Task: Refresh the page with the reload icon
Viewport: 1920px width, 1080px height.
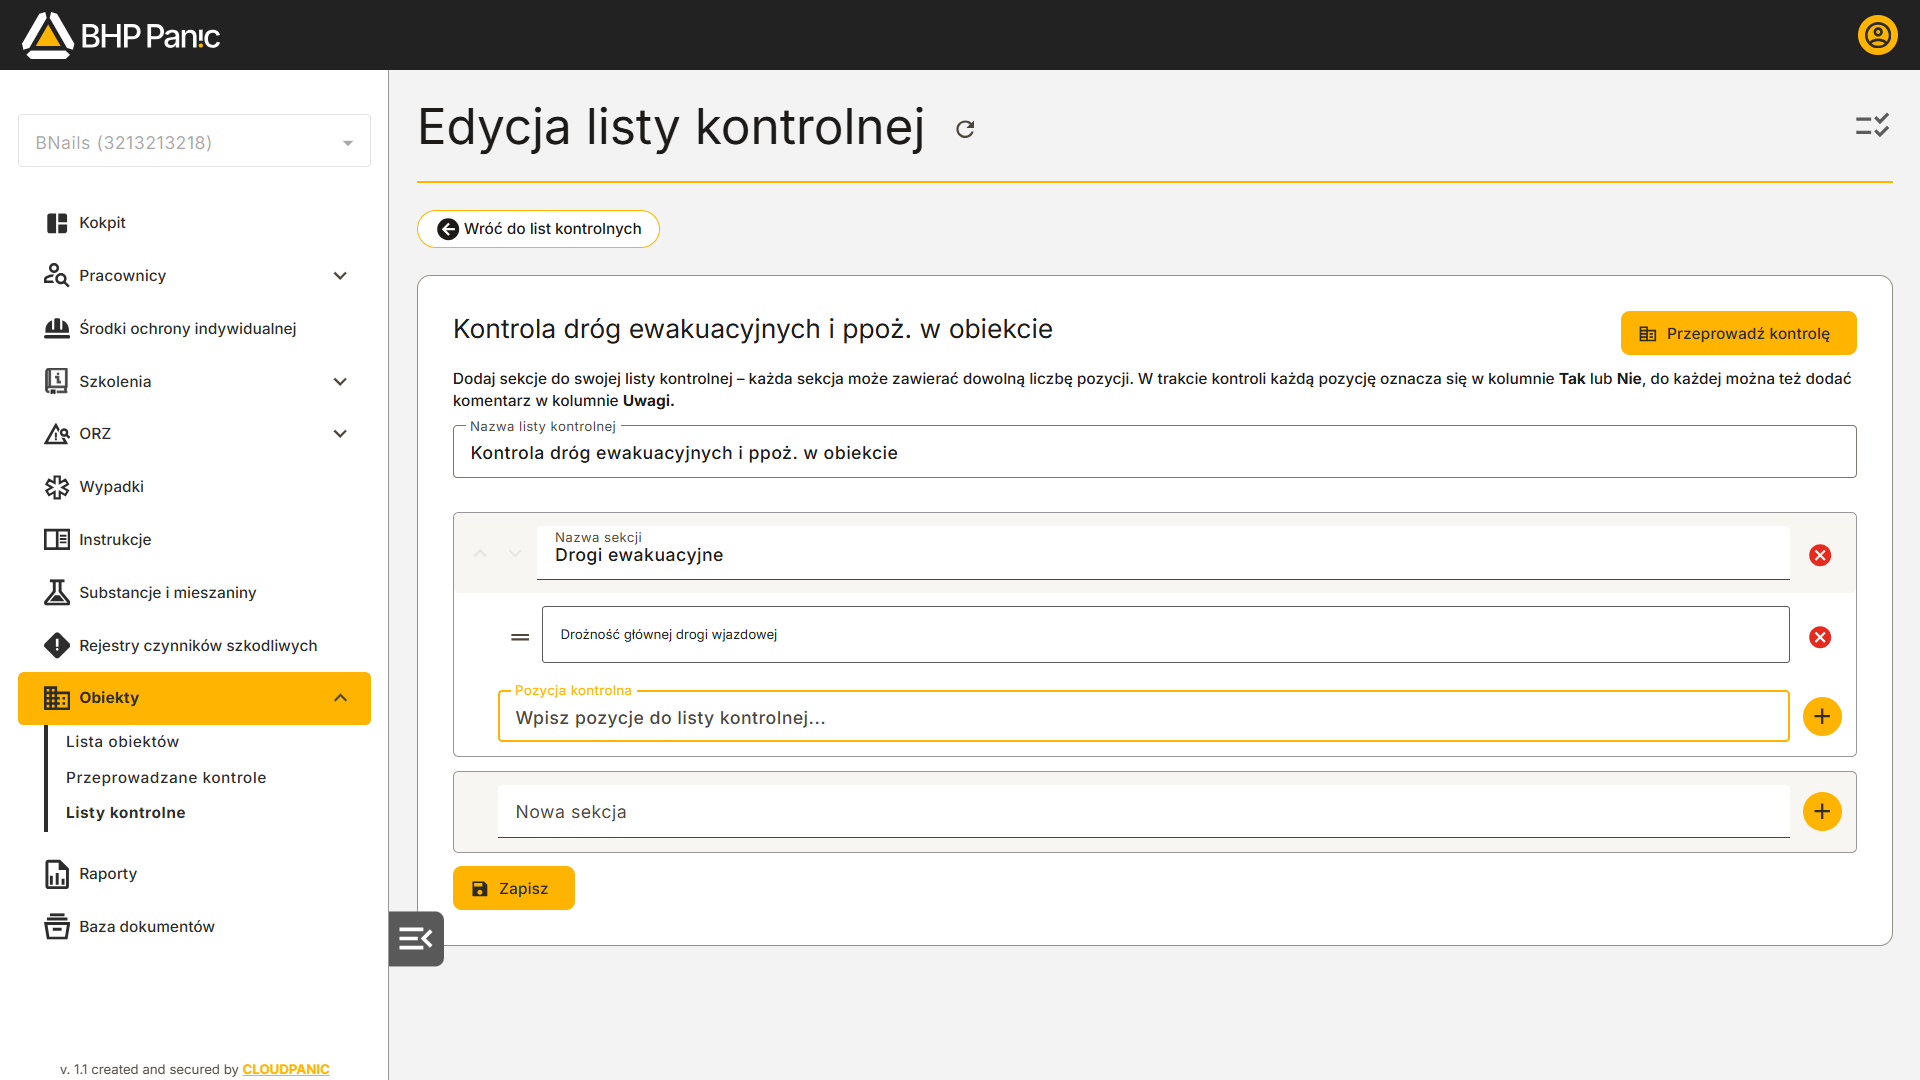Action: [x=965, y=129]
